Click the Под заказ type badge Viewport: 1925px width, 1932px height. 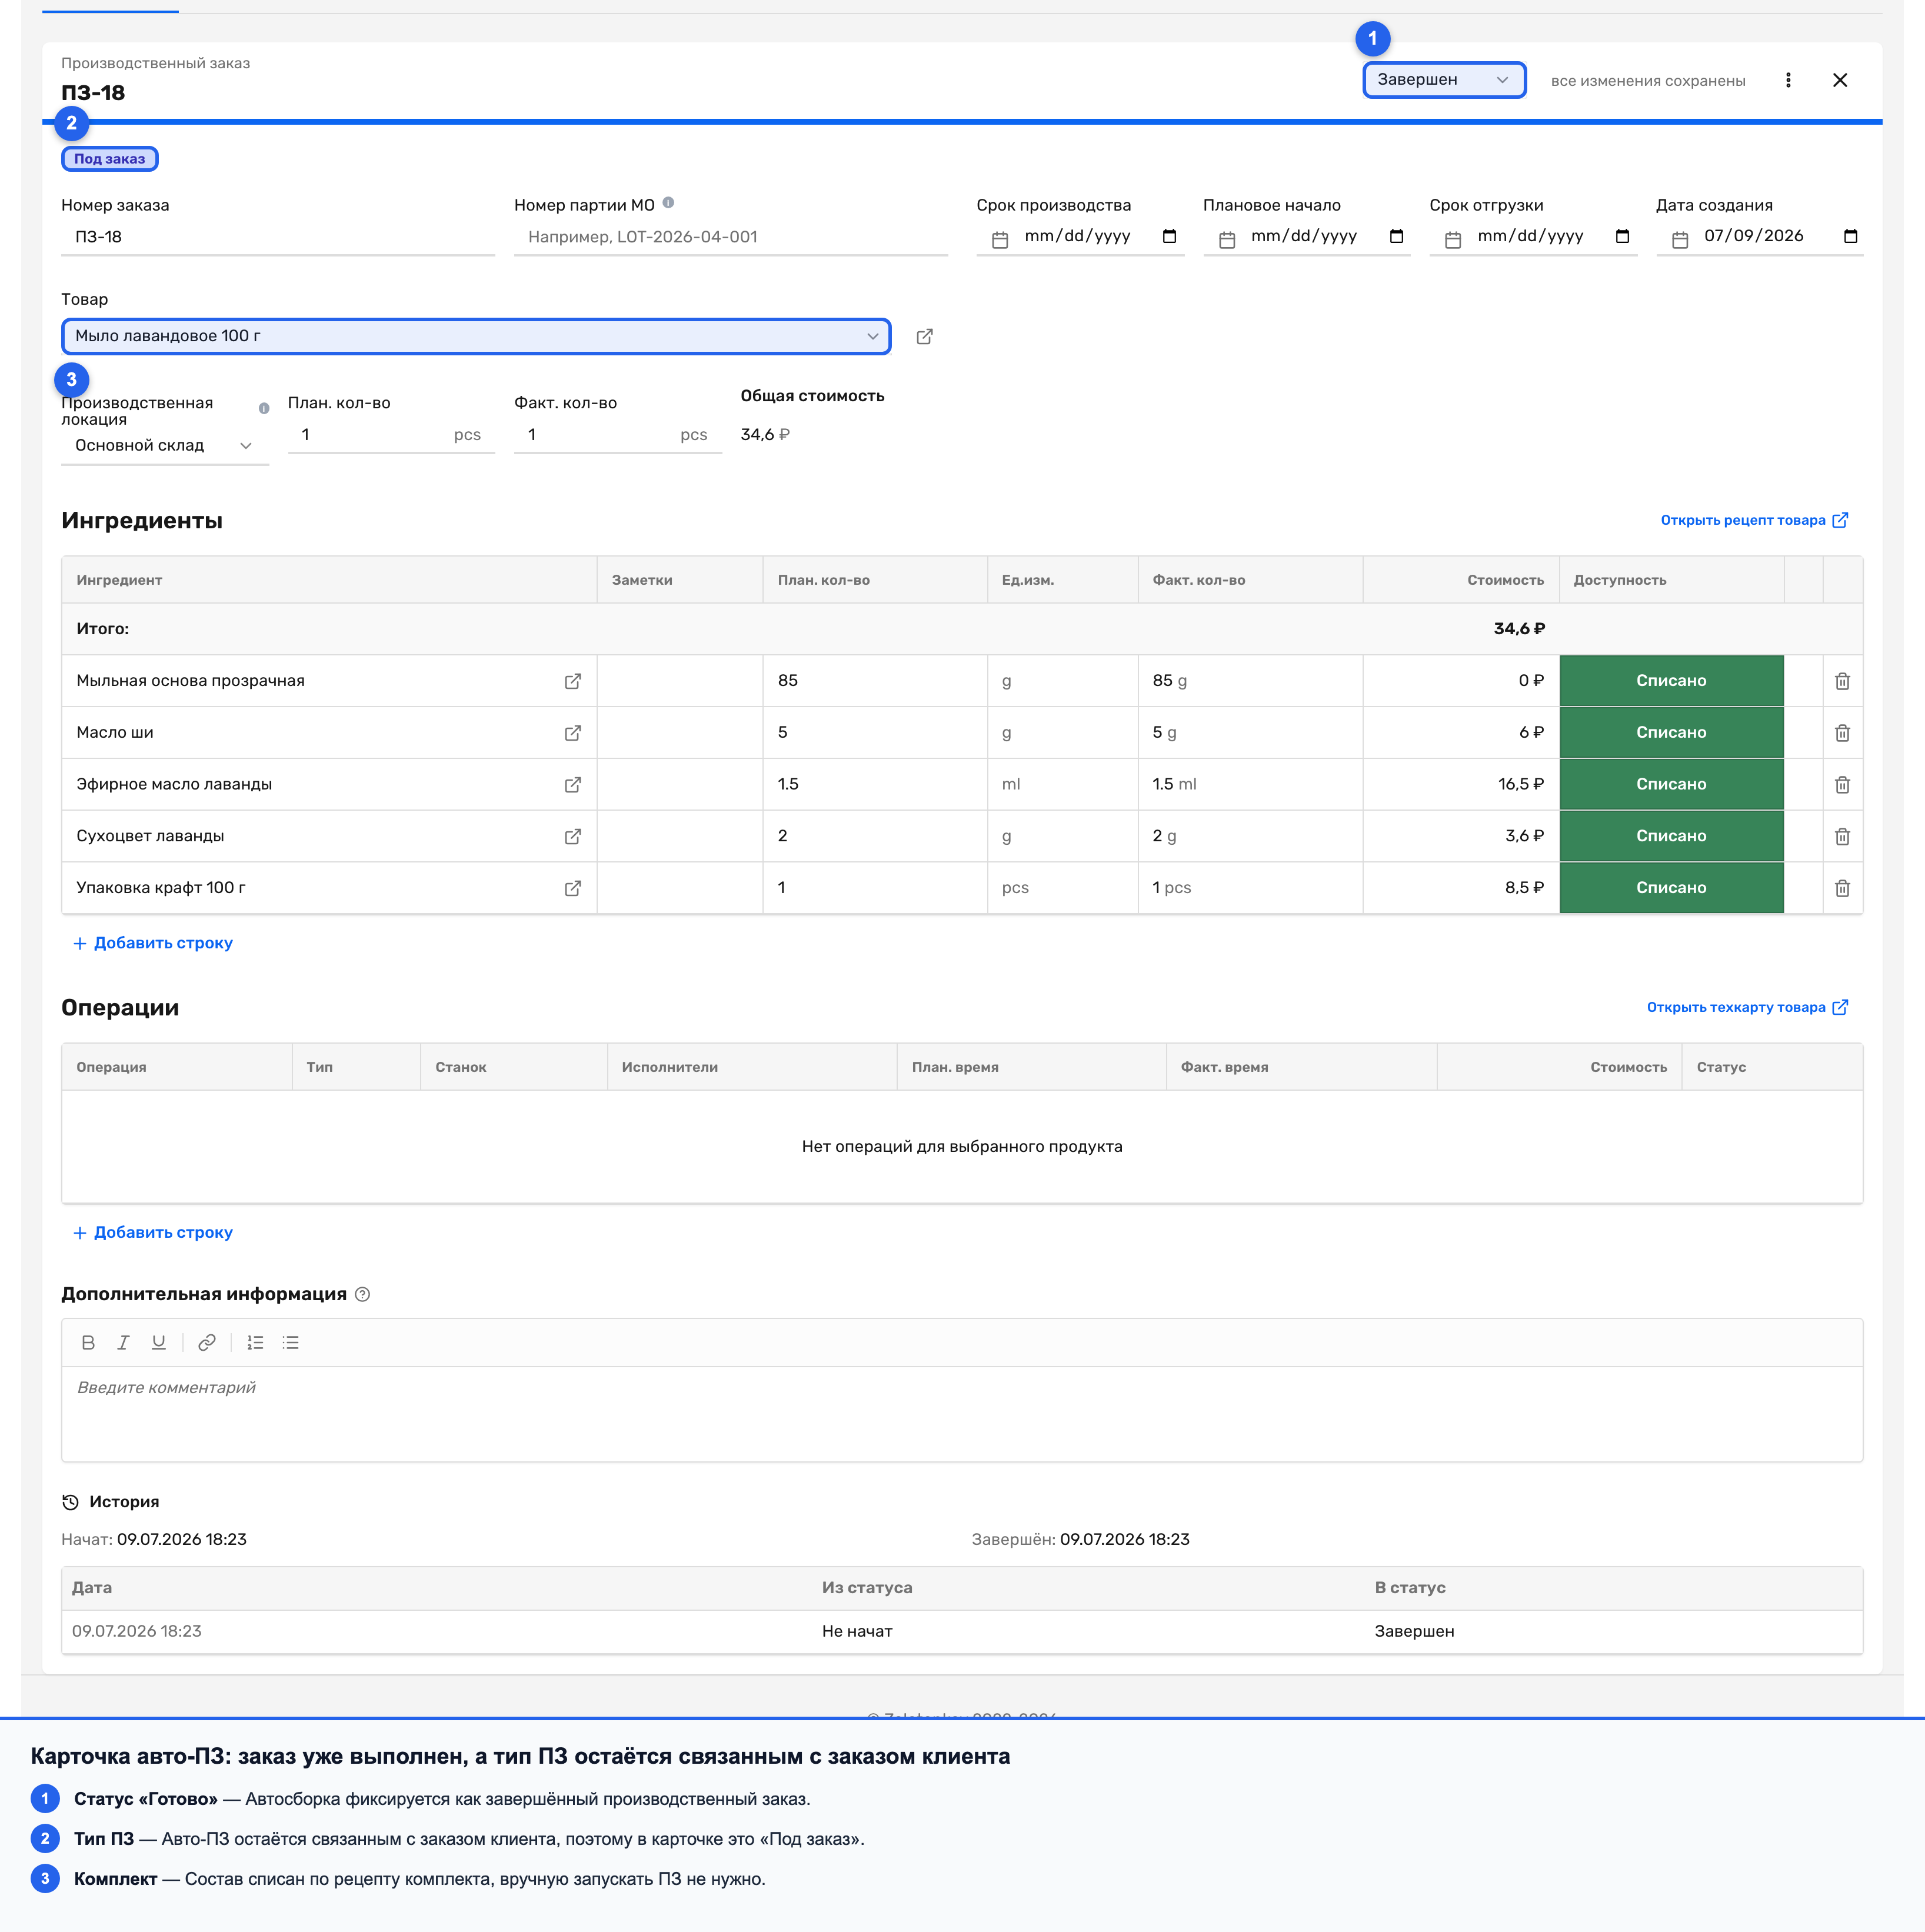(110, 159)
